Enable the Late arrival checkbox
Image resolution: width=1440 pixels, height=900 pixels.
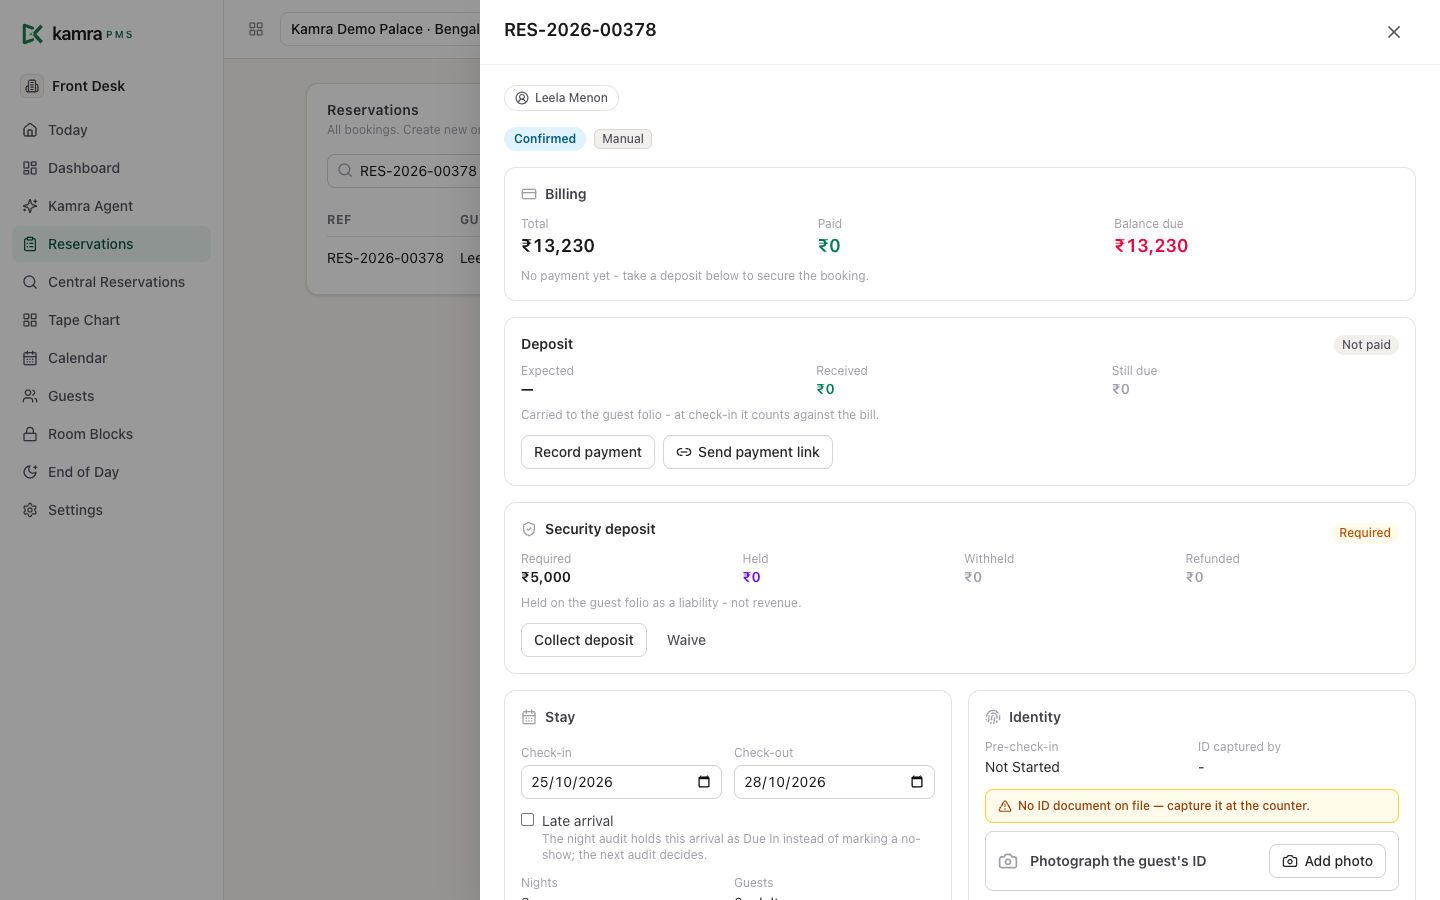pos(528,820)
